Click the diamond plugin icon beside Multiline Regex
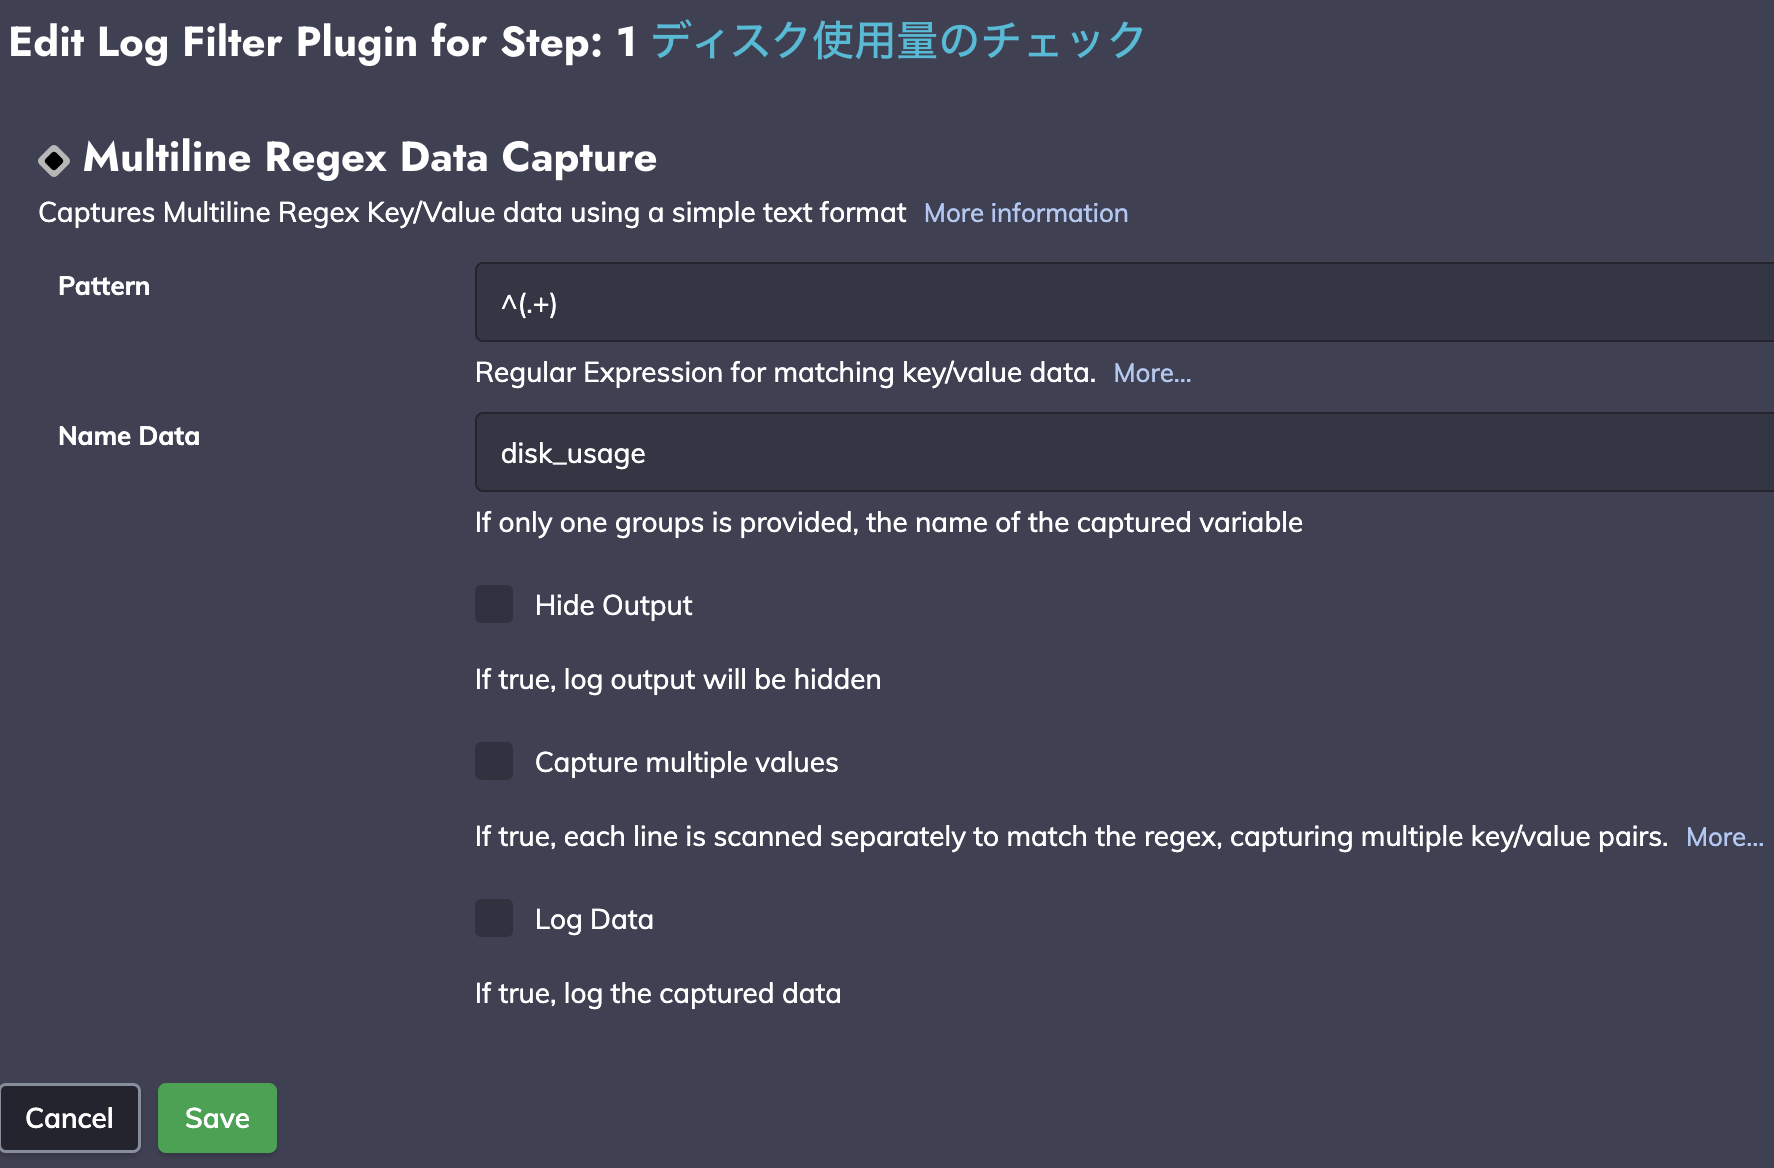The height and width of the screenshot is (1168, 1774). click(54, 160)
